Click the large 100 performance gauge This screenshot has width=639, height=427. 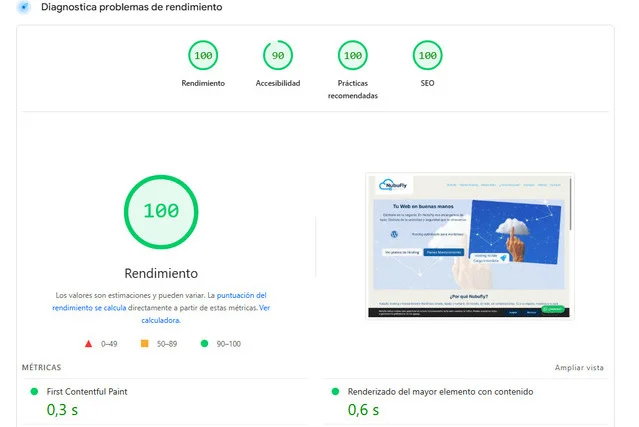click(x=161, y=211)
